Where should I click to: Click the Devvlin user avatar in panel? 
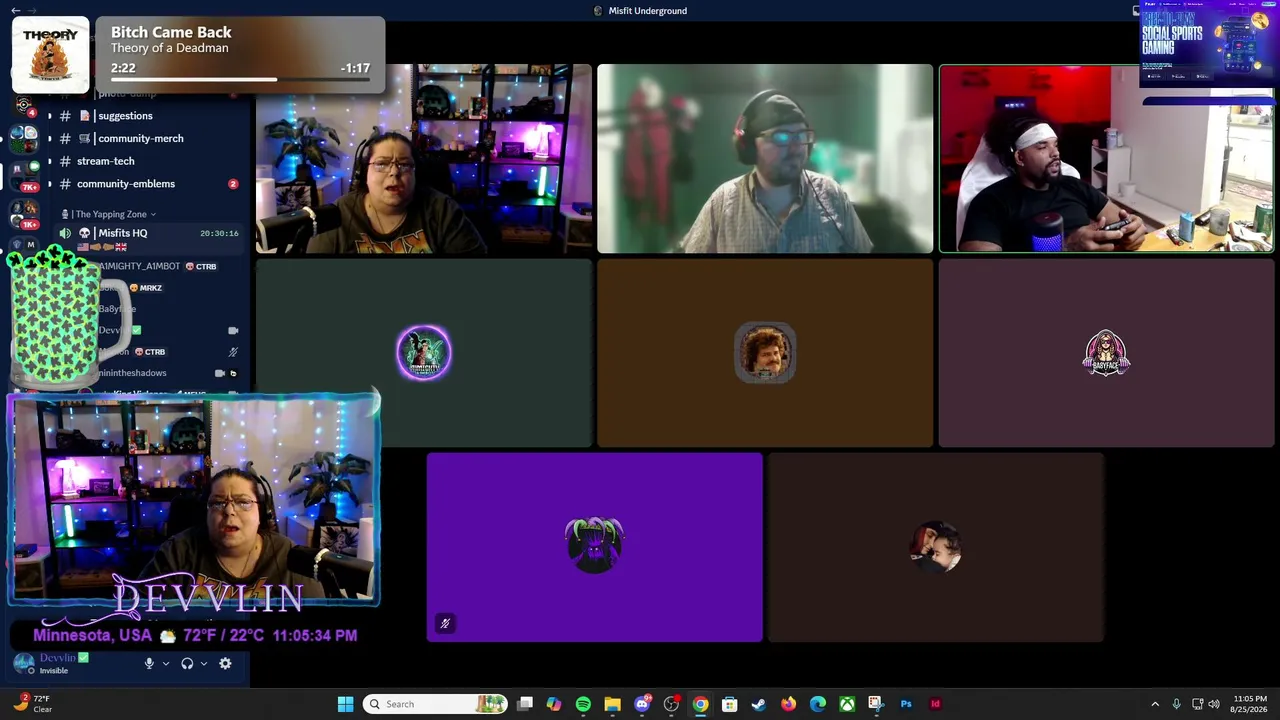point(24,663)
